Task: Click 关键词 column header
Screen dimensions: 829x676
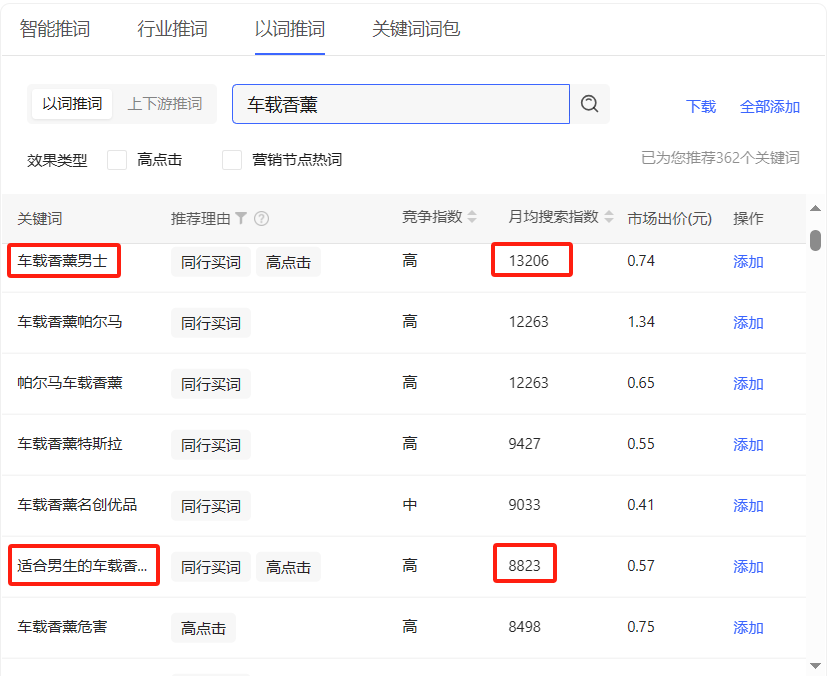Action: pyautogui.click(x=40, y=218)
